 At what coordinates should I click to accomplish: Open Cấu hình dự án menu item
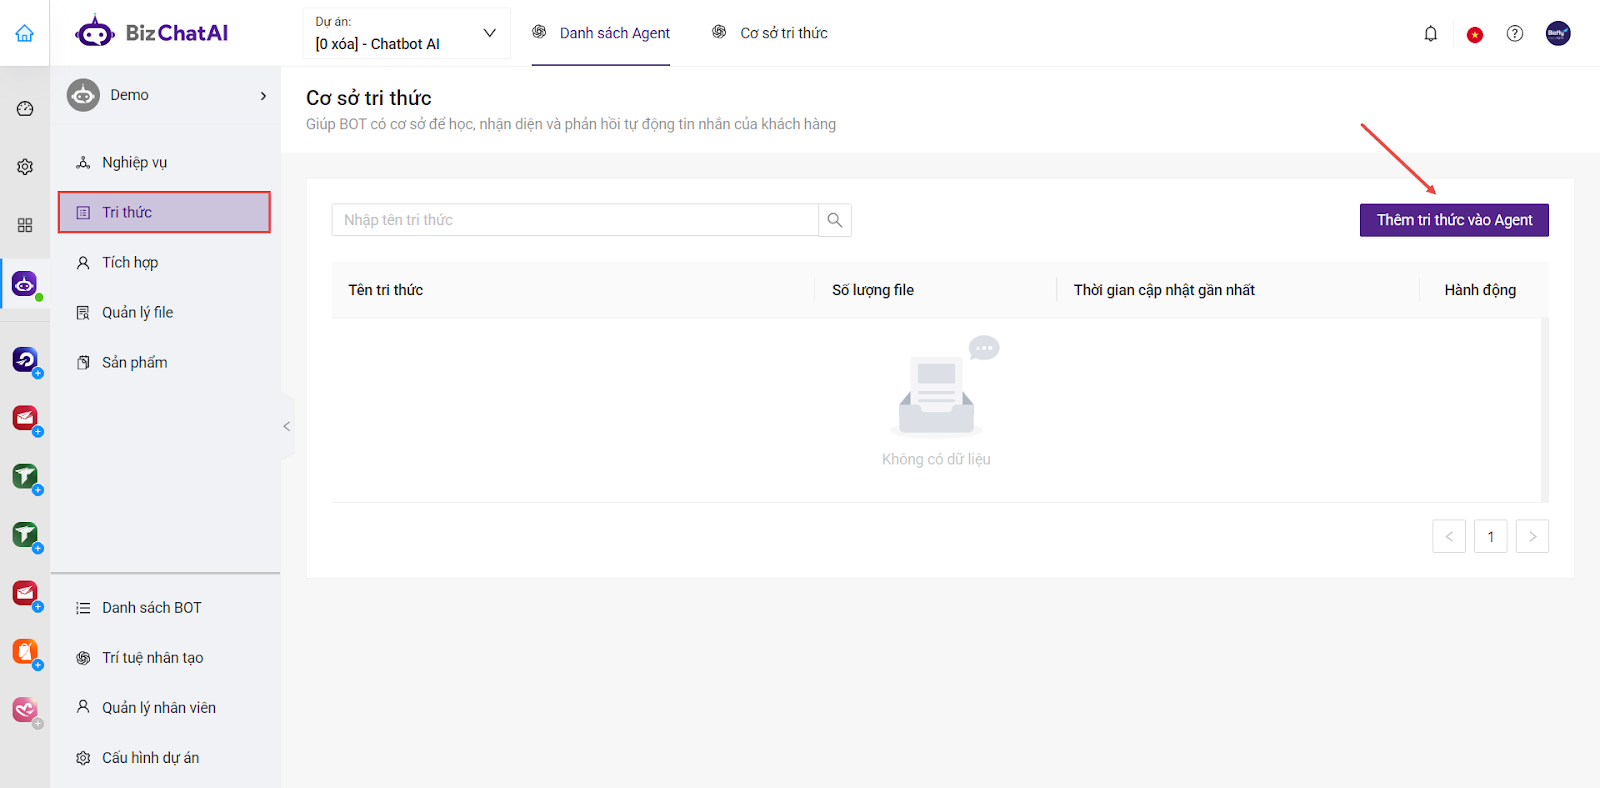click(x=164, y=758)
